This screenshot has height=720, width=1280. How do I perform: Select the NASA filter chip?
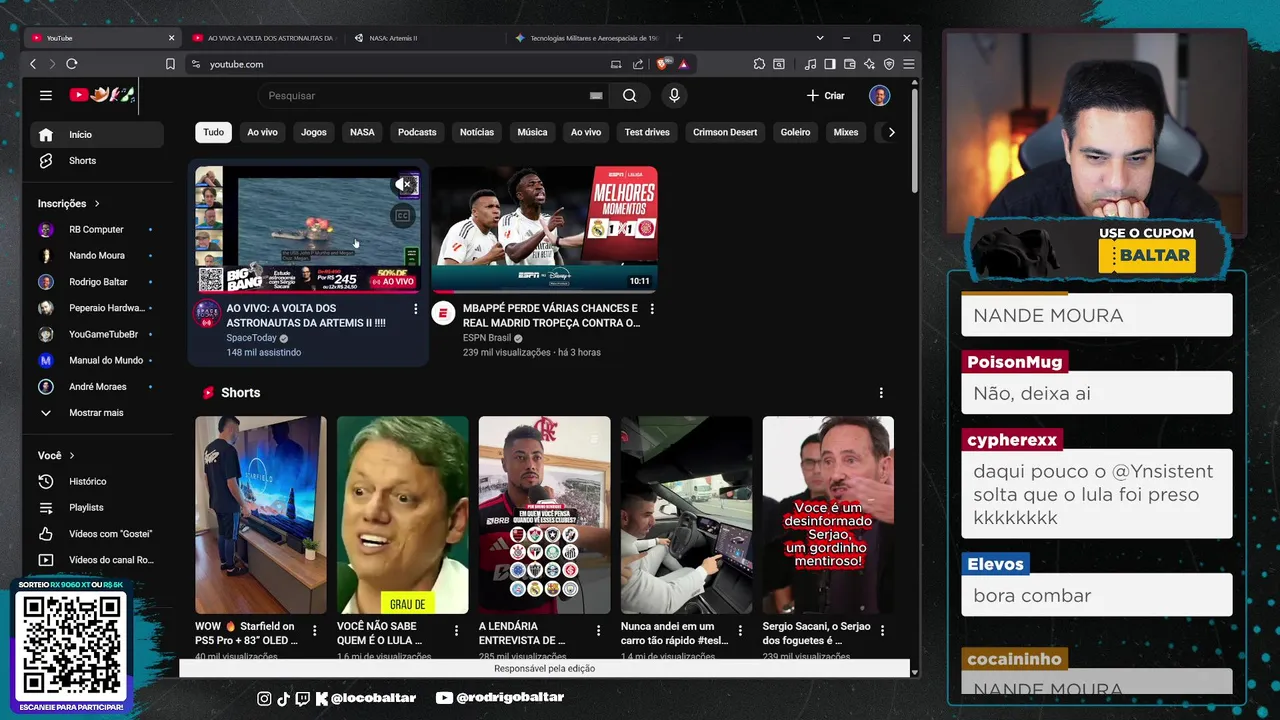(x=362, y=132)
